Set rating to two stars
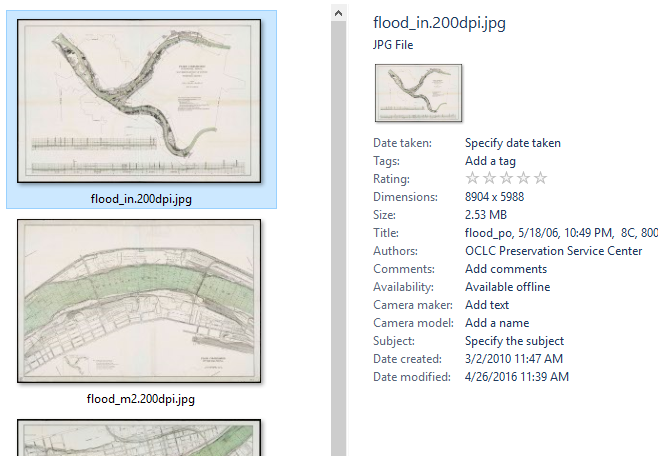This screenshot has width=658, height=456. [x=489, y=178]
